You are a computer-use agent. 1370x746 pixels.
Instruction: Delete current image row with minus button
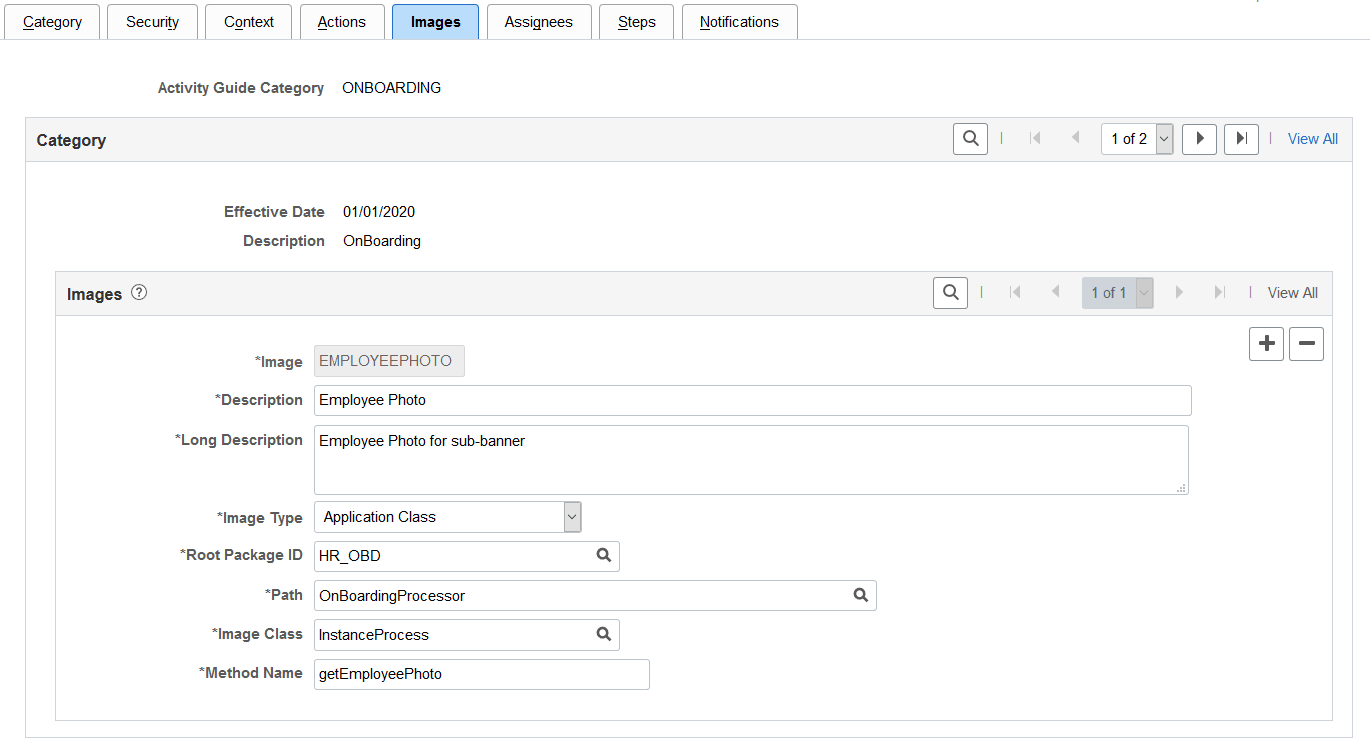click(x=1306, y=343)
